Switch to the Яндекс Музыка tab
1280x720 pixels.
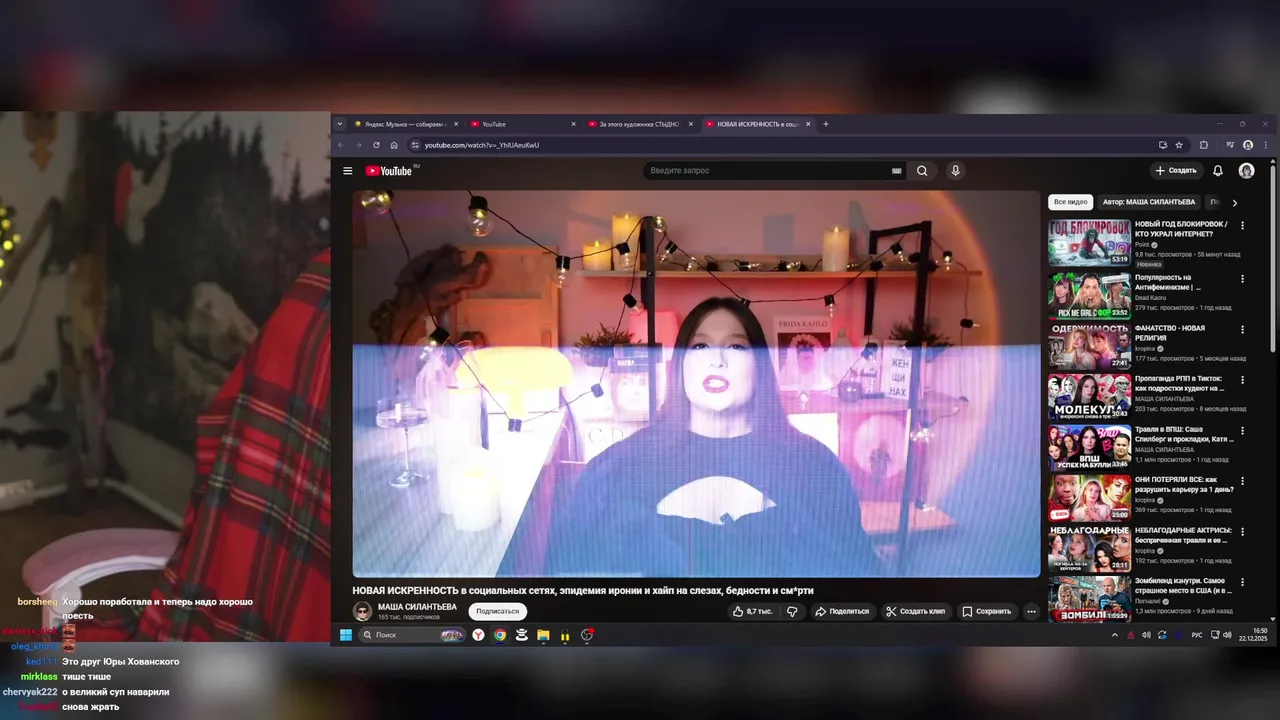[404, 124]
